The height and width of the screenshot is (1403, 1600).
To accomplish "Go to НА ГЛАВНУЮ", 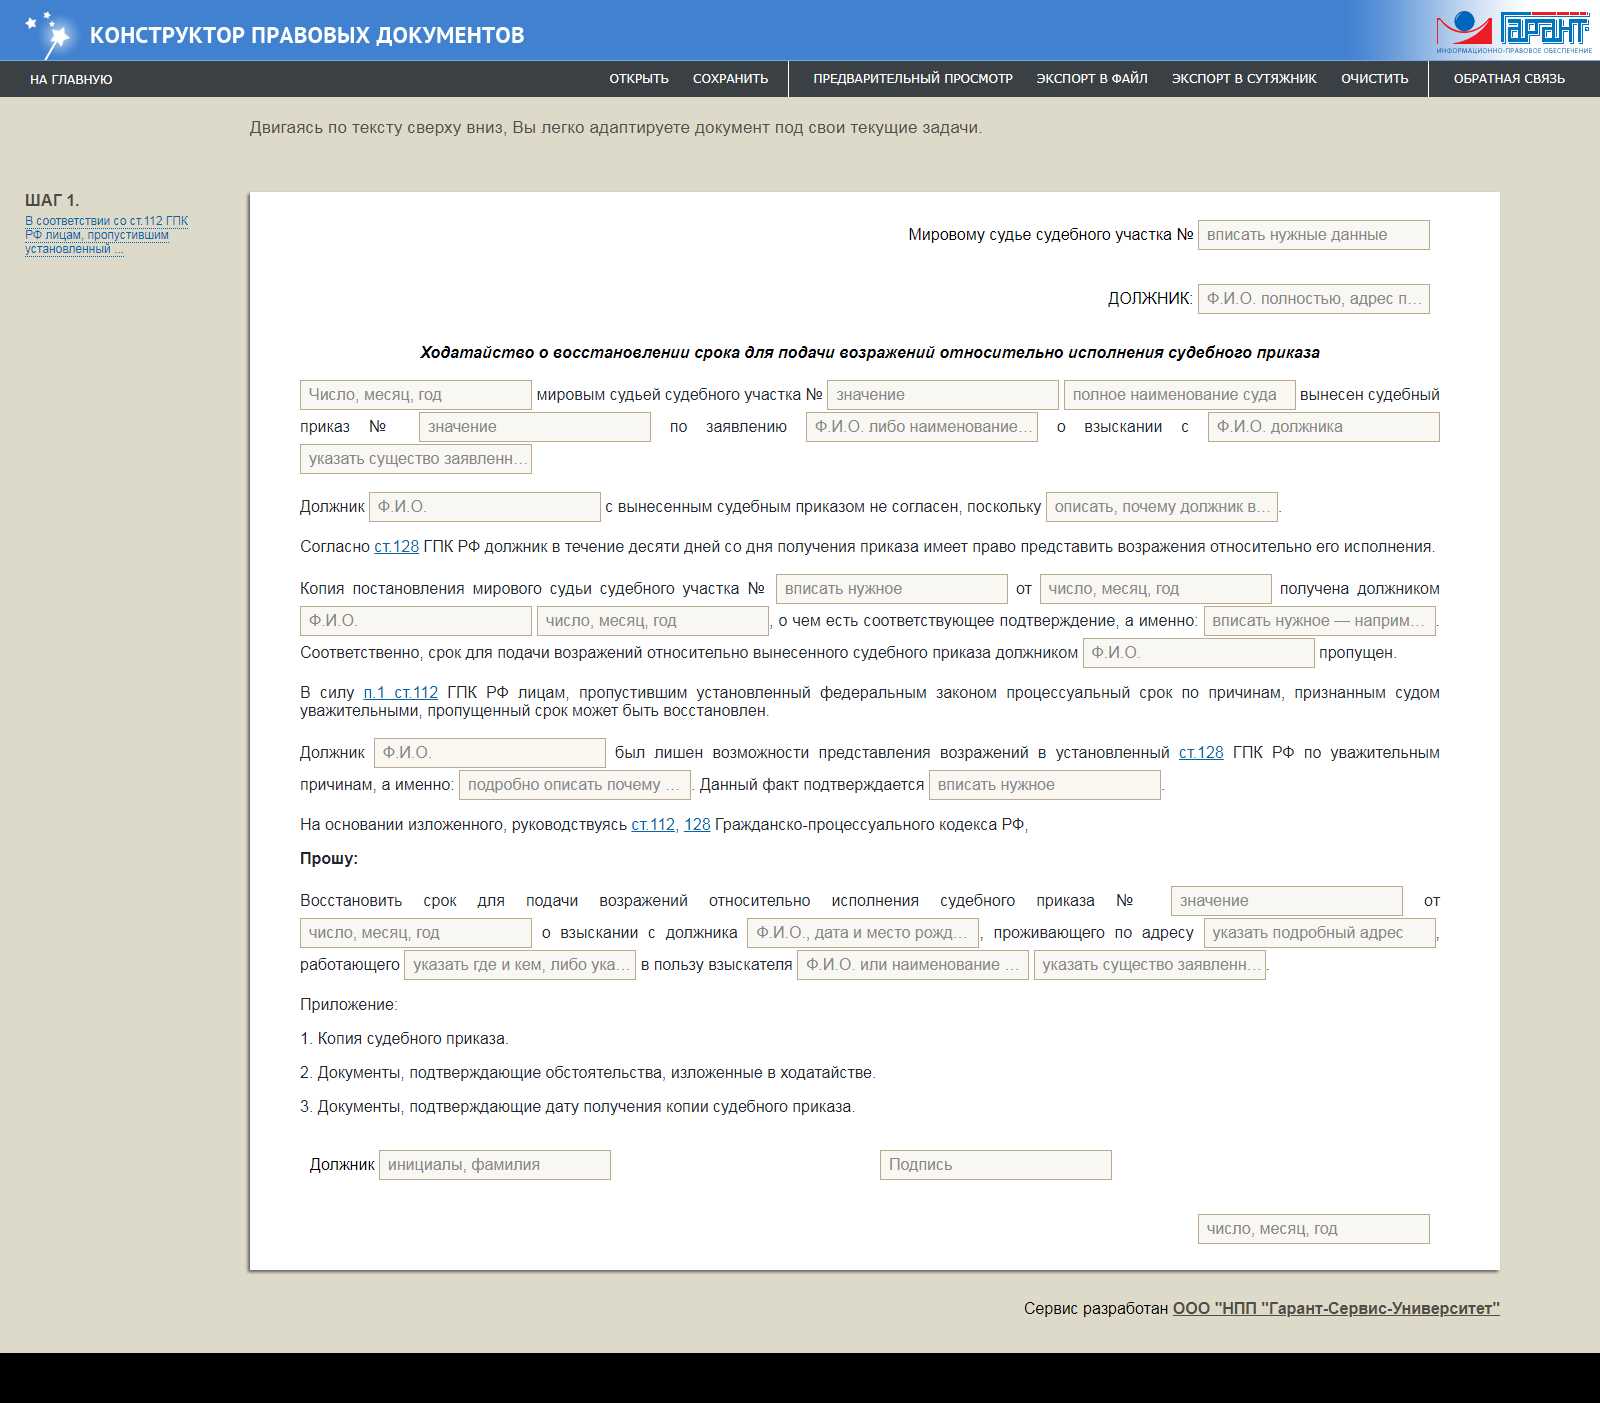I will point(71,79).
